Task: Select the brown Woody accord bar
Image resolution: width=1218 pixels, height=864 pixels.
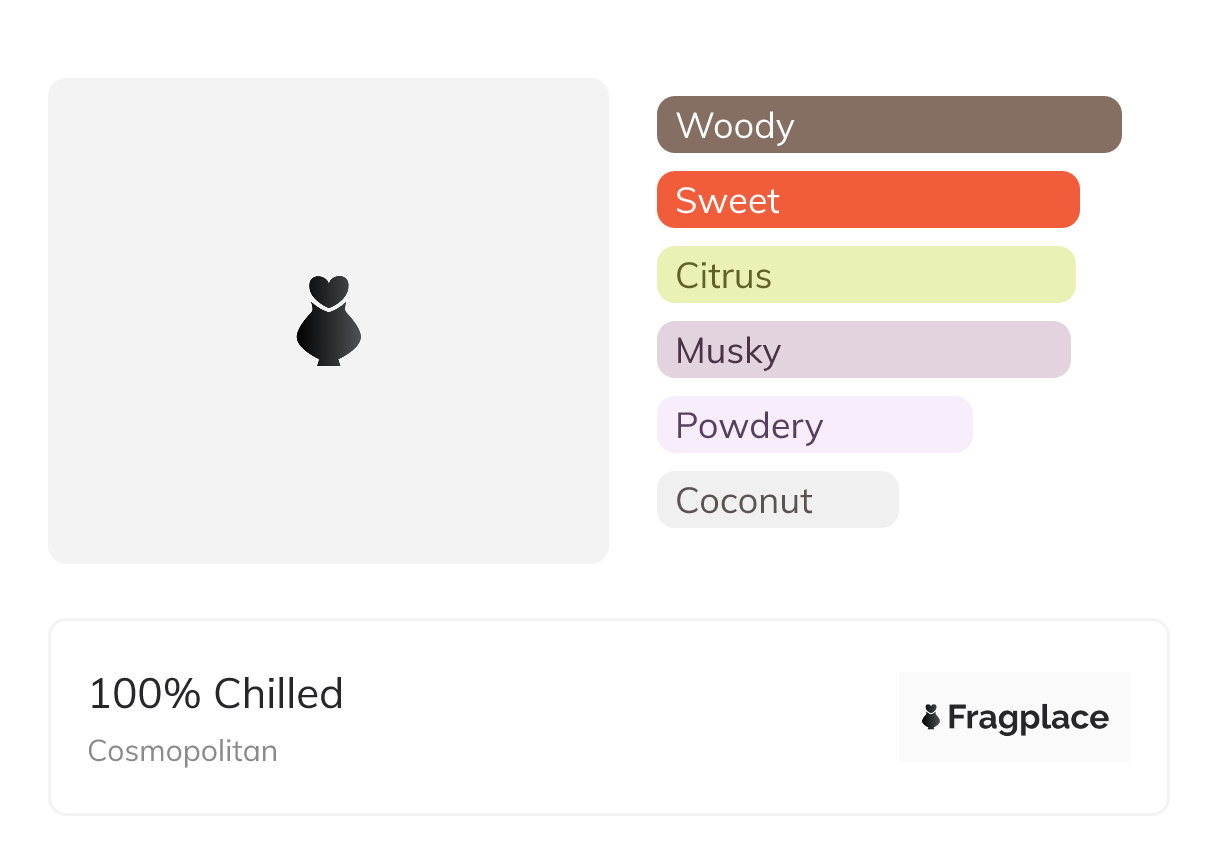Action: pyautogui.click(x=889, y=125)
